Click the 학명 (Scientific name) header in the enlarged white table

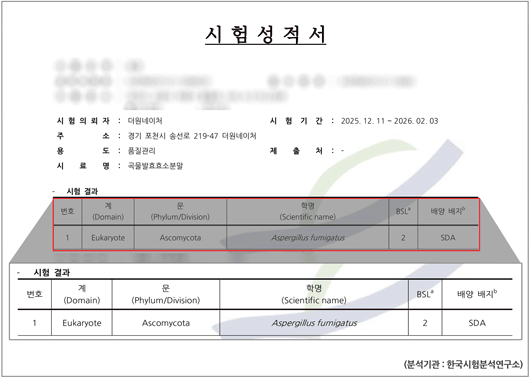pos(314,294)
